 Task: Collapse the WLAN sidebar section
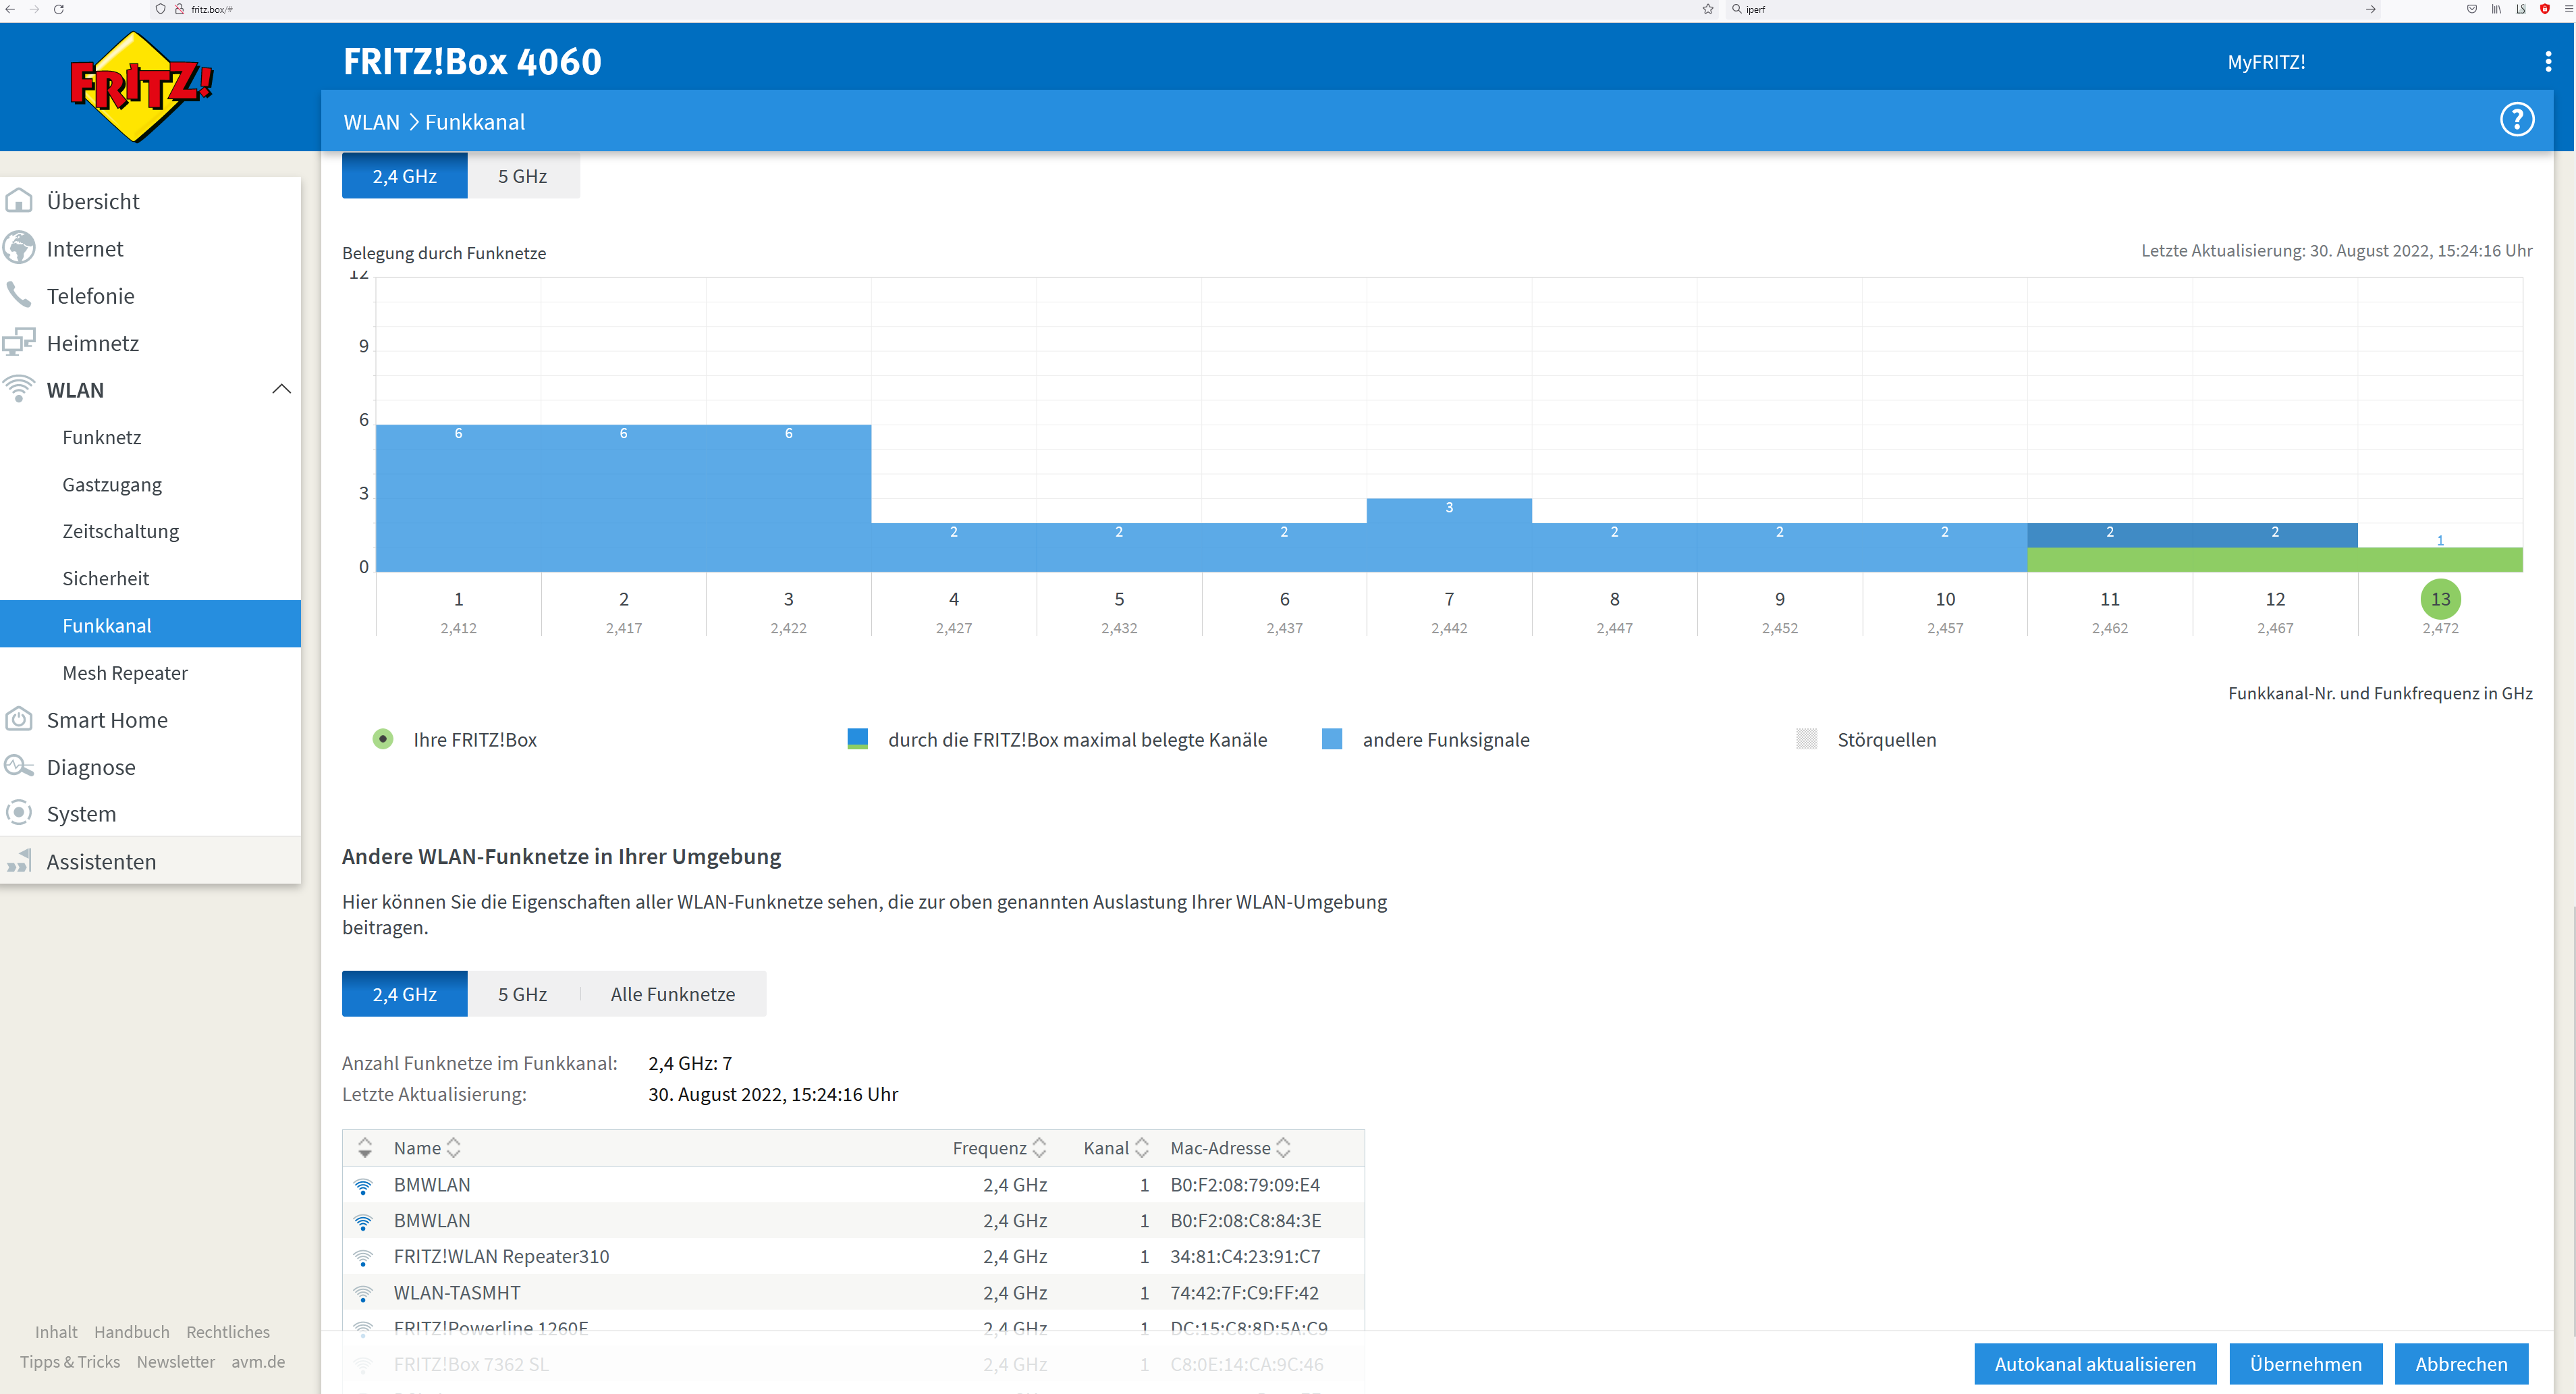pyautogui.click(x=282, y=389)
